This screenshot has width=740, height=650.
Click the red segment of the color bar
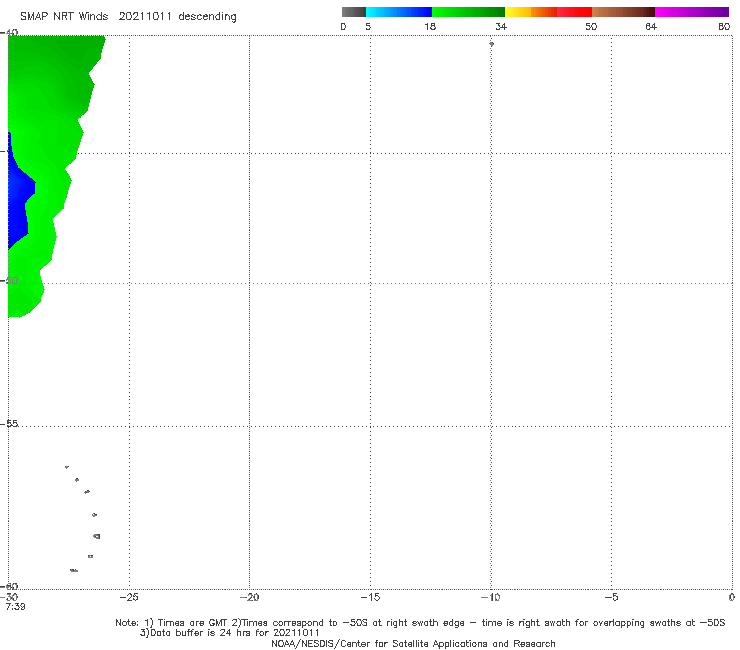[574, 12]
